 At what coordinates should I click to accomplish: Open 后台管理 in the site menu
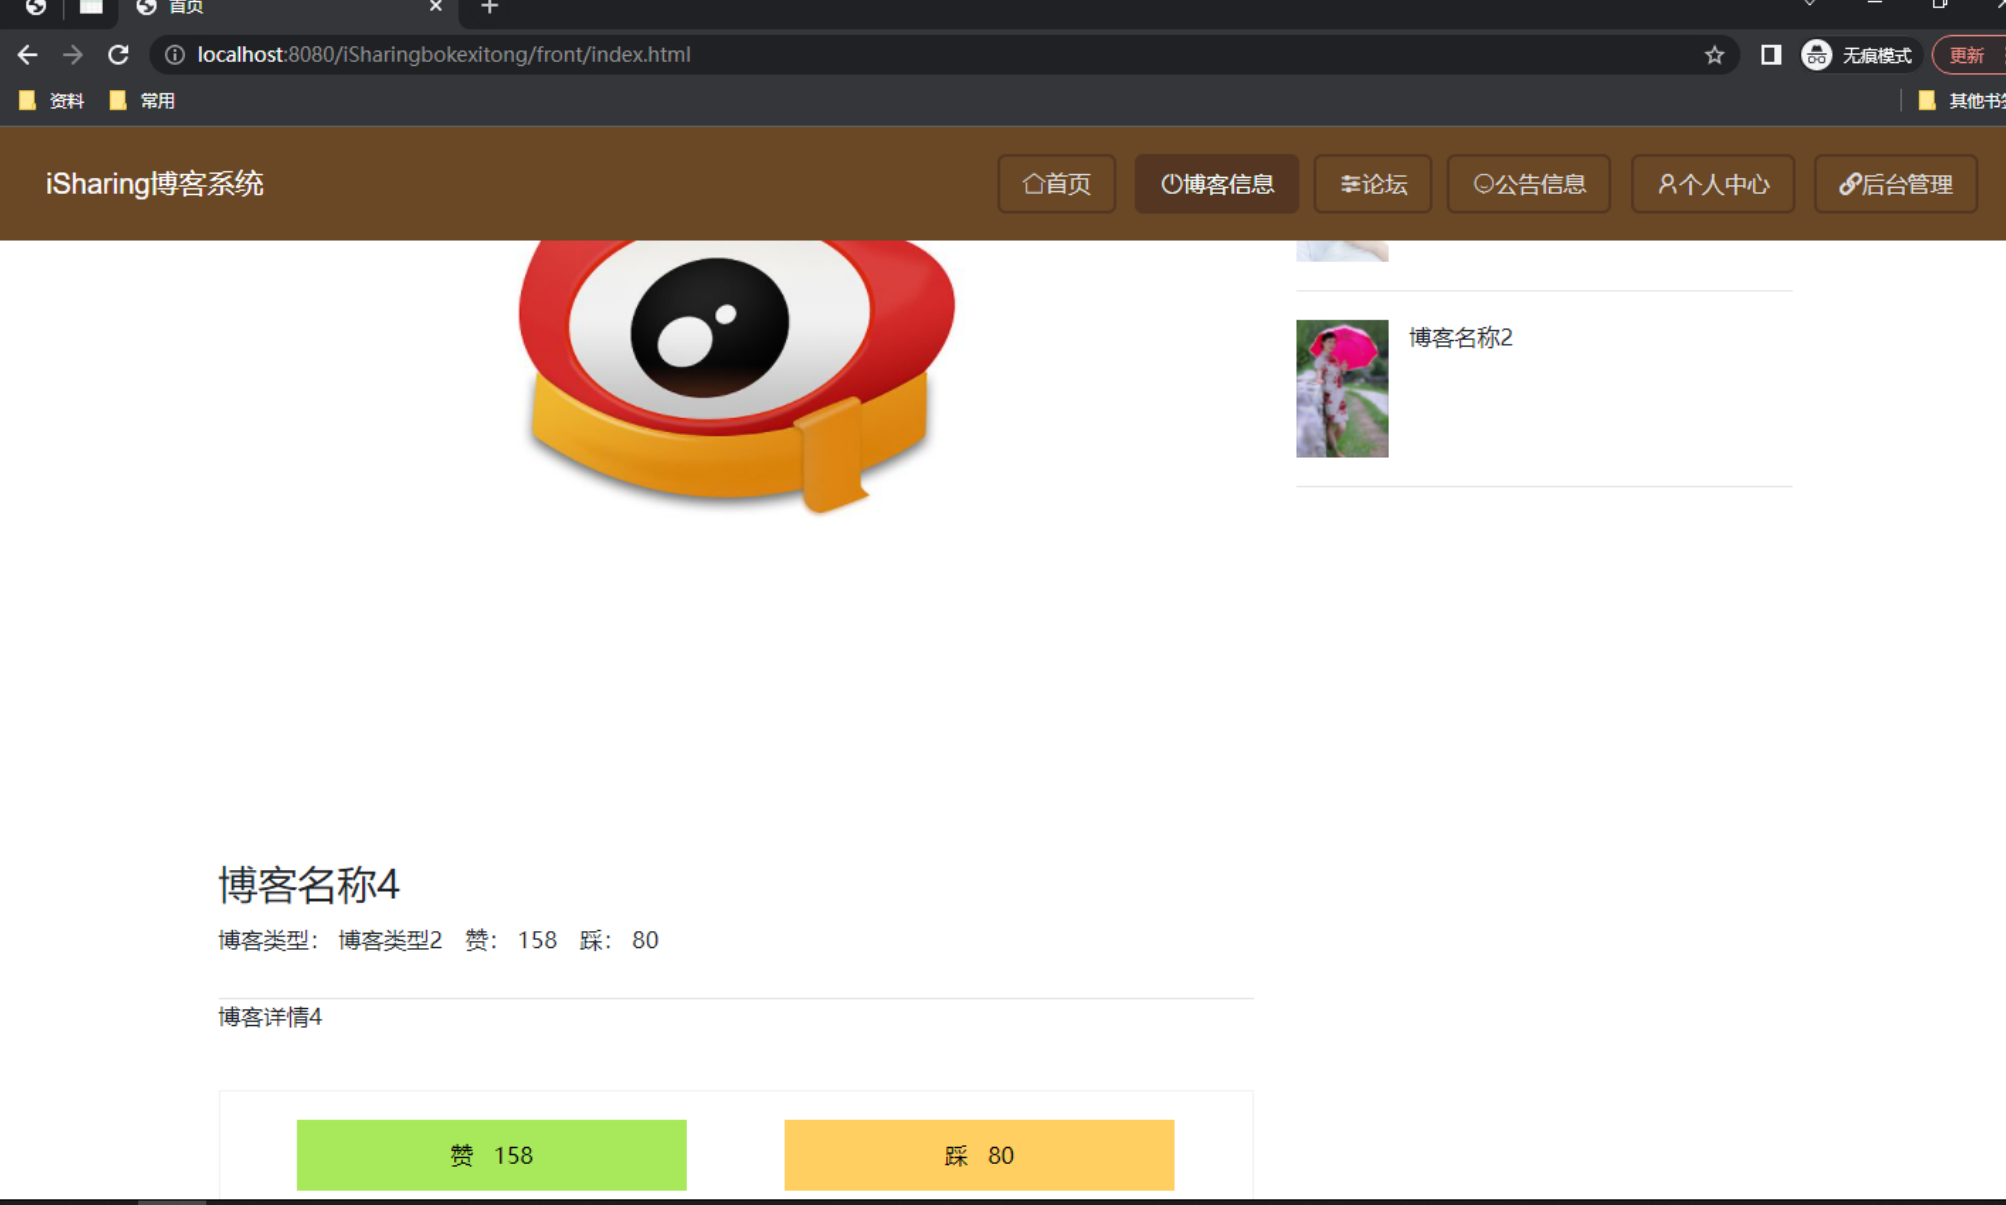tap(1896, 184)
